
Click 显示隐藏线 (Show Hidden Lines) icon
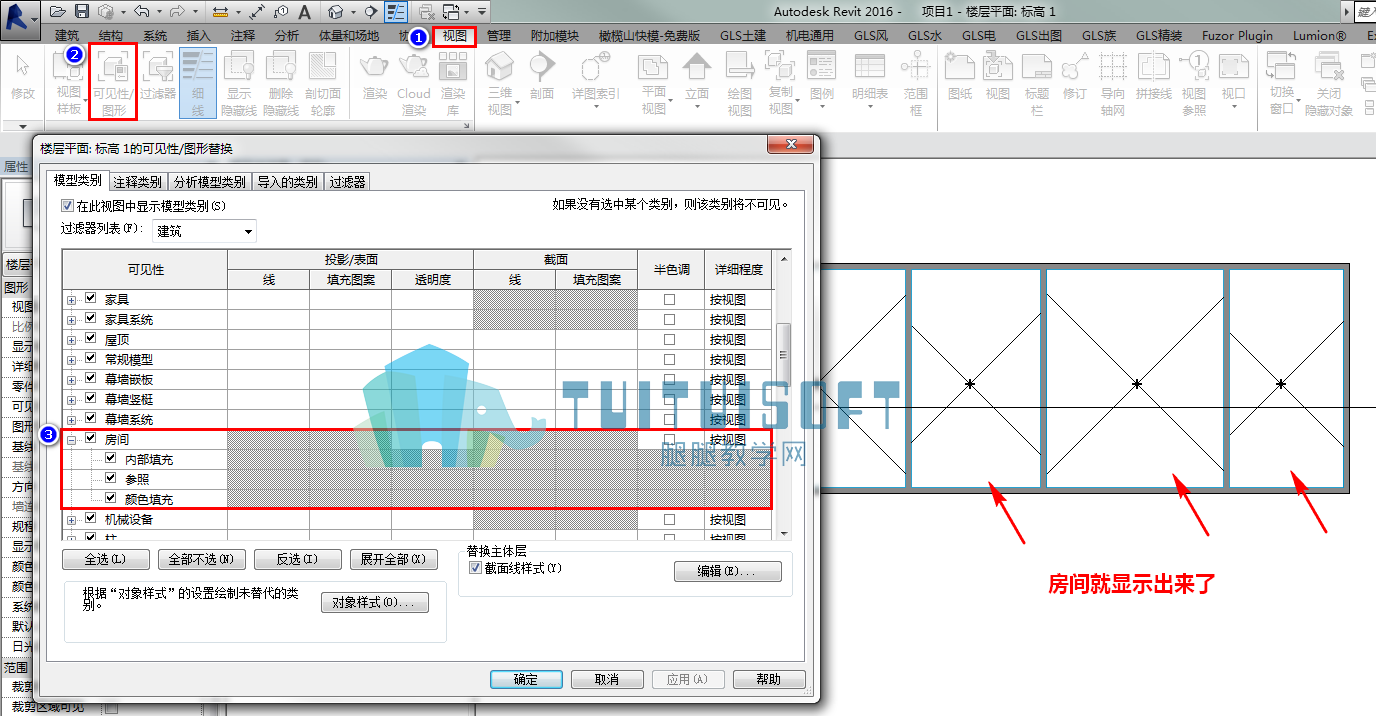click(240, 84)
